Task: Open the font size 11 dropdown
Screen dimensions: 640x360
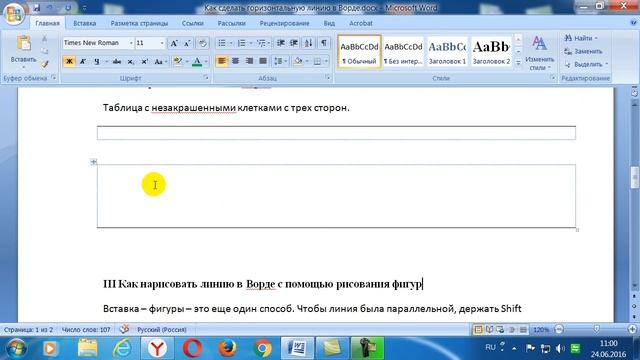Action: tap(162, 43)
